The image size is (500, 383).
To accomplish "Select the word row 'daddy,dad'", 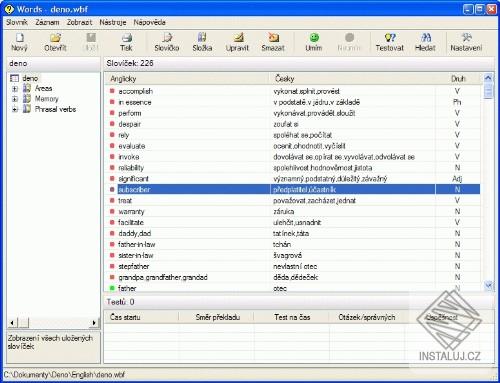I will [x=293, y=233].
